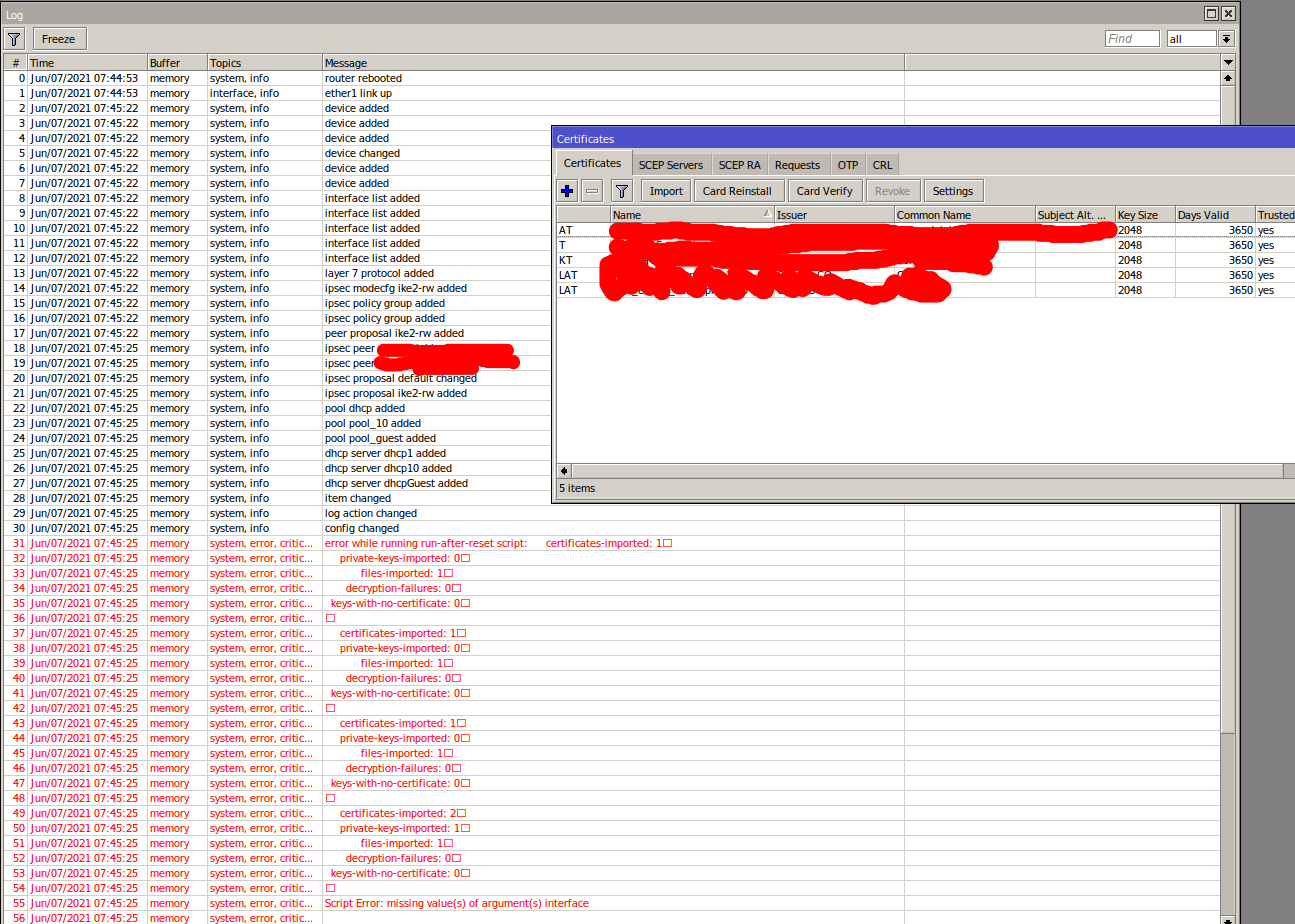
Task: Add a new certificate with the plus icon
Action: [565, 190]
